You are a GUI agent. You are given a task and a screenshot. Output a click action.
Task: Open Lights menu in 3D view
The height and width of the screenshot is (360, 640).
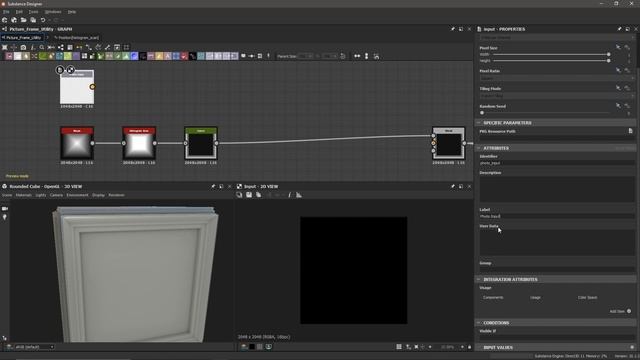[x=41, y=195]
